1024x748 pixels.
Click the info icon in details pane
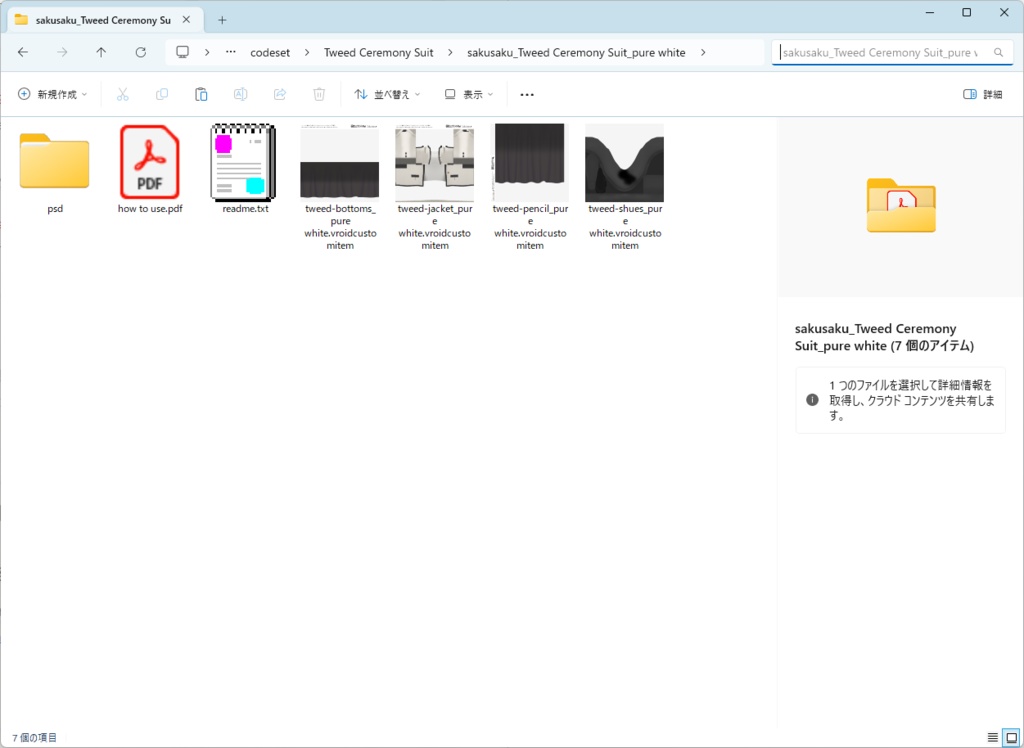812,400
